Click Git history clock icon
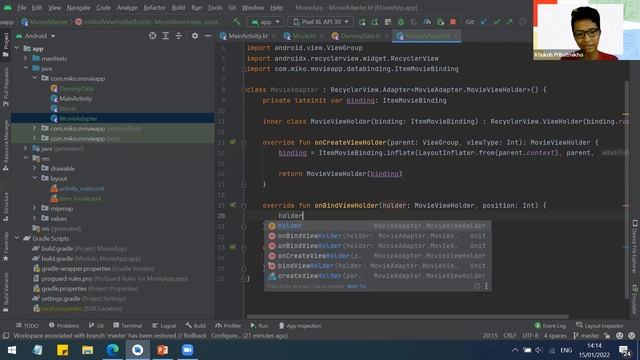This screenshot has width=640, height=360. (x=522, y=22)
